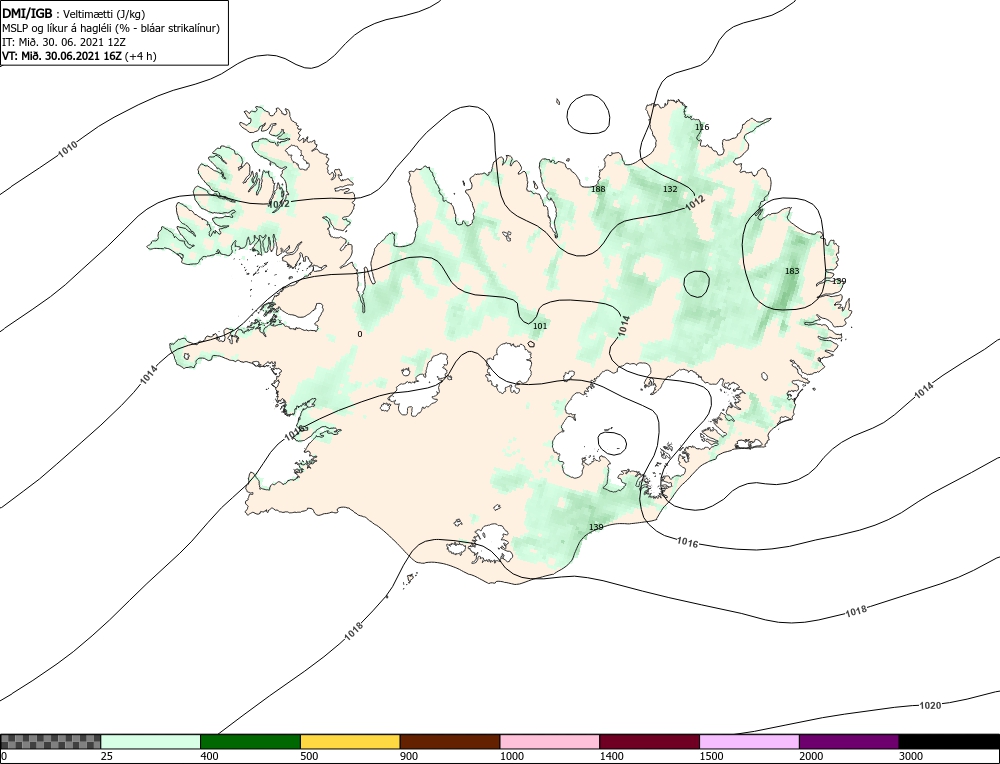The image size is (1000, 764).
Task: Select the lilac 1500–2000 legend swatch
Action: [749, 741]
